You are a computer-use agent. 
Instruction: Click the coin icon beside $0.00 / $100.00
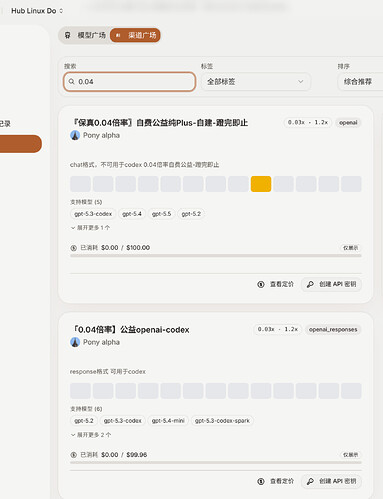(74, 248)
